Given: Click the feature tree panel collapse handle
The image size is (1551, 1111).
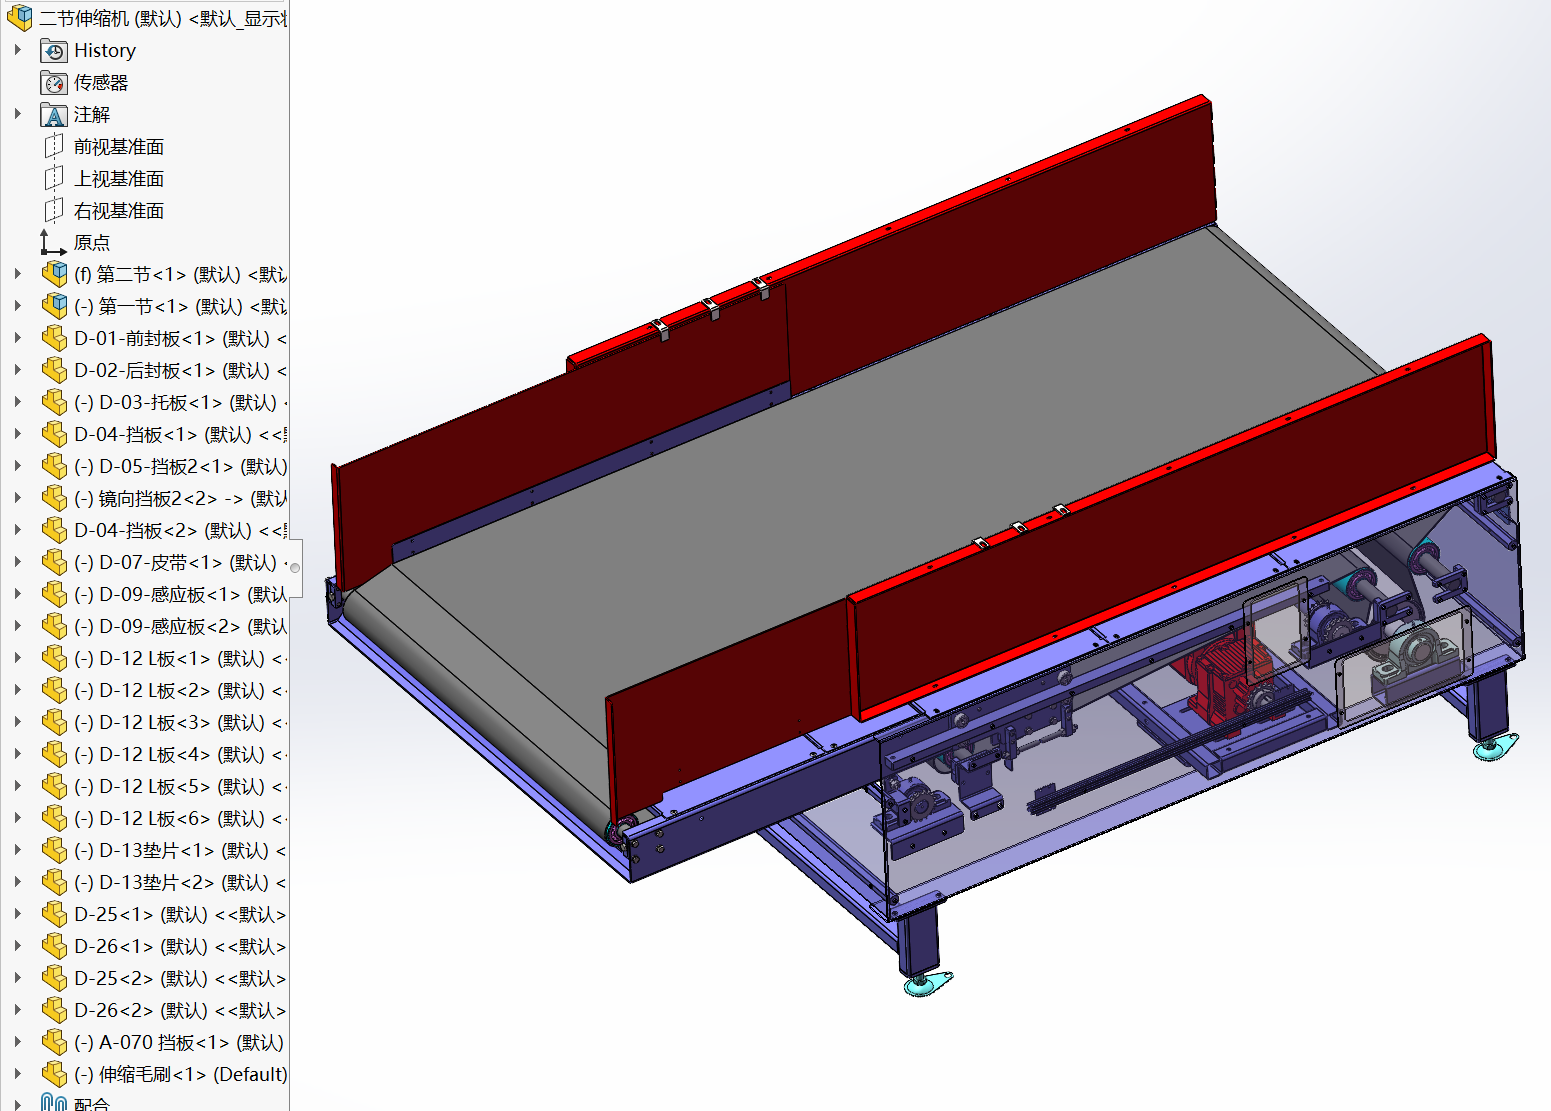Looking at the screenshot, I should click(295, 568).
